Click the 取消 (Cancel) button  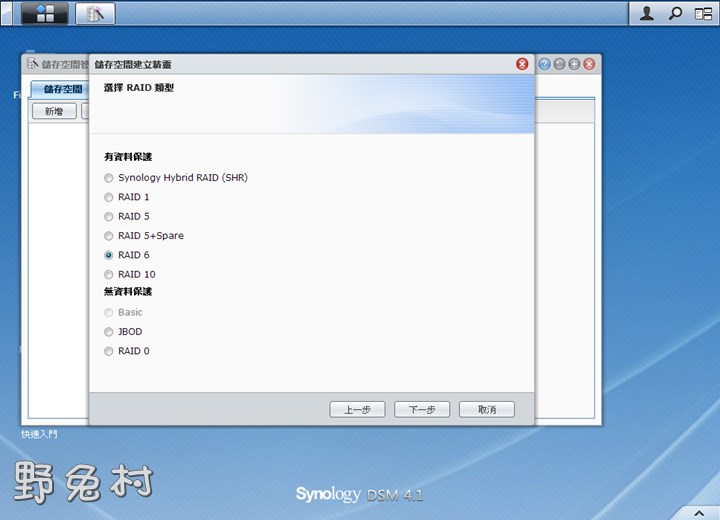(x=487, y=409)
